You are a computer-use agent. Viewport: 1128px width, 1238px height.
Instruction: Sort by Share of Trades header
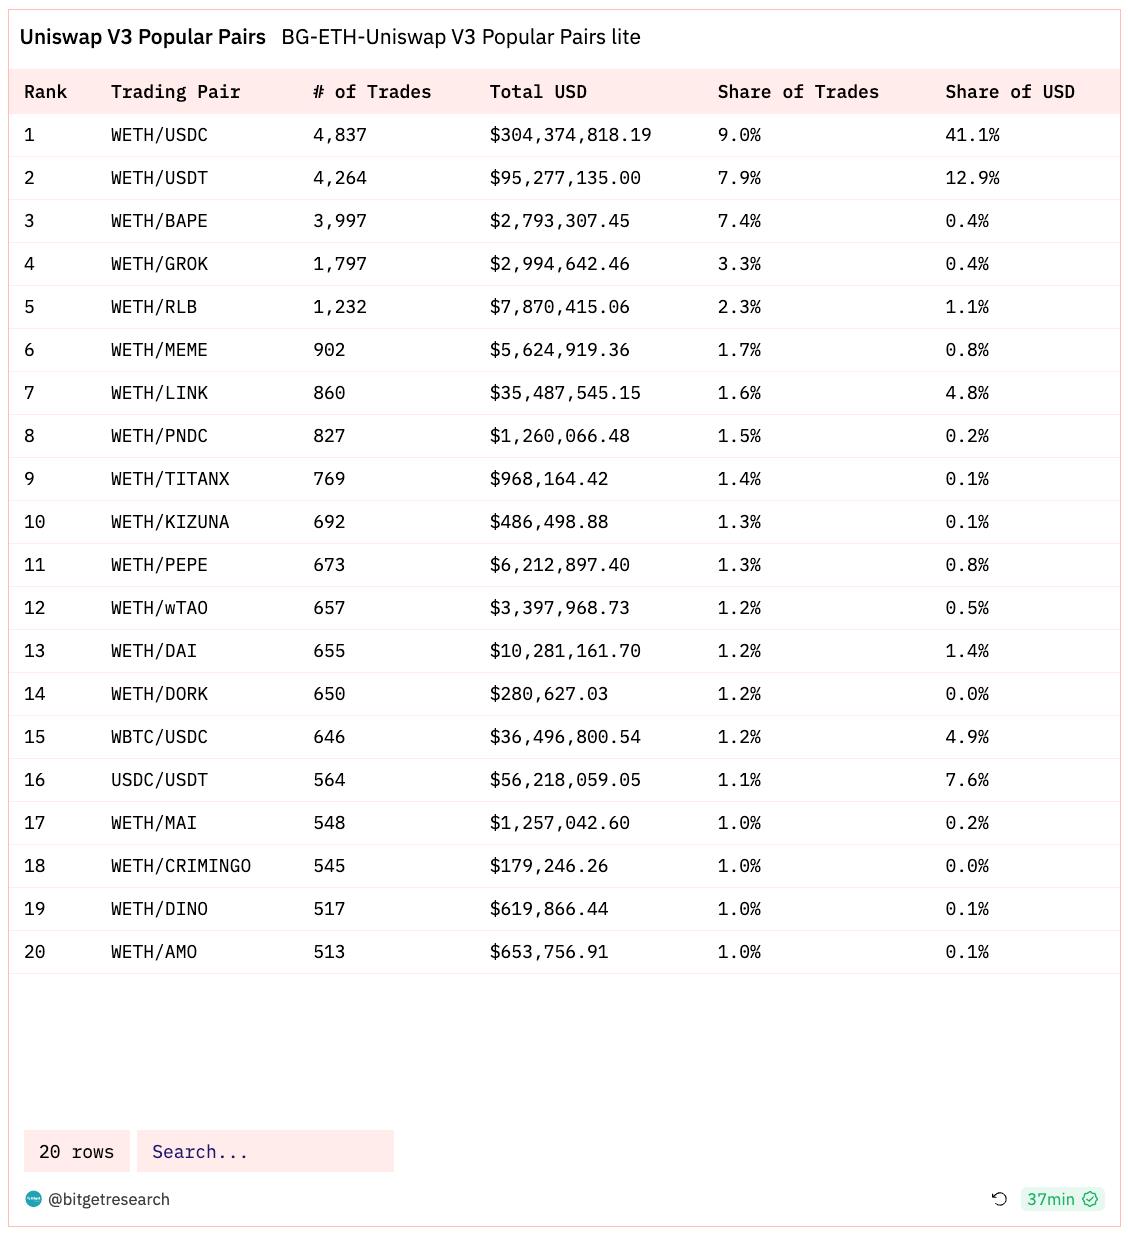point(798,92)
